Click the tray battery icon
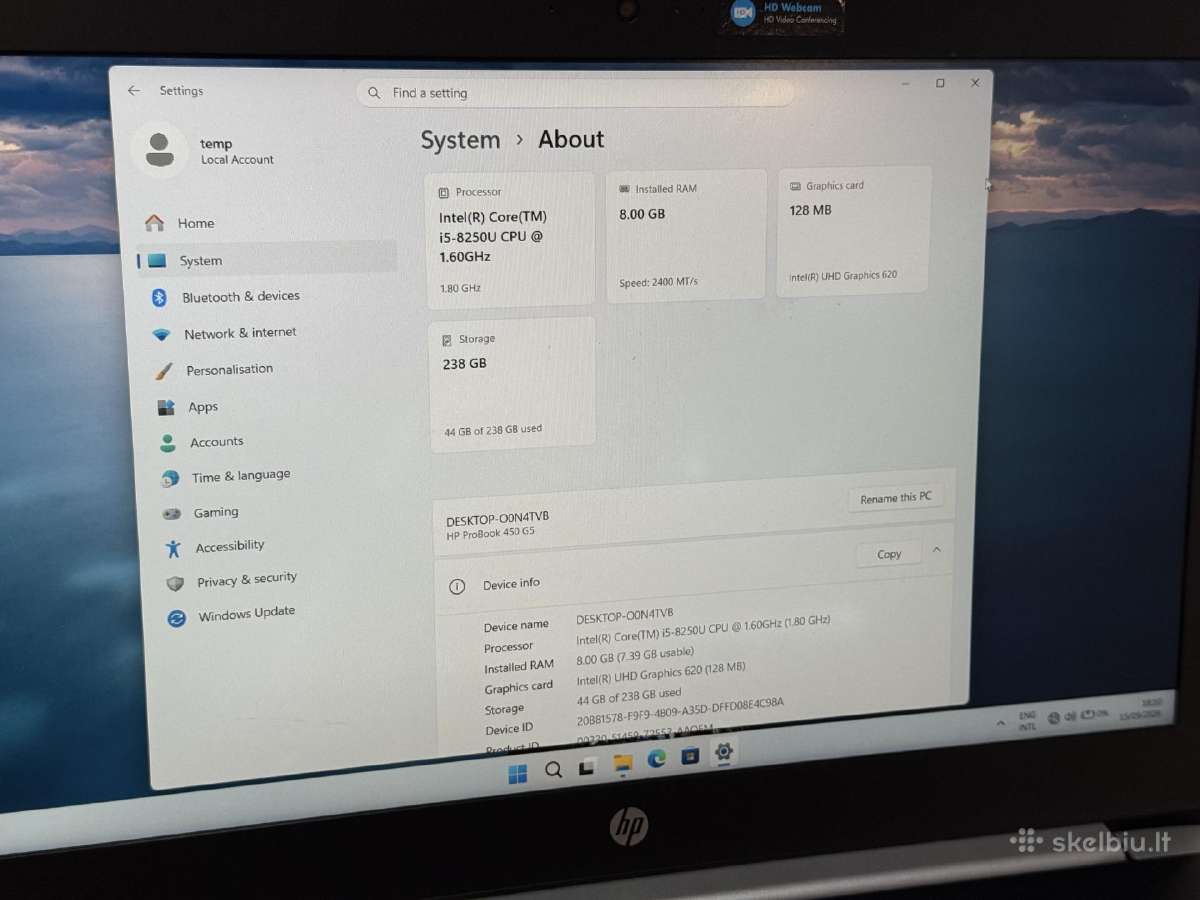 click(1088, 714)
